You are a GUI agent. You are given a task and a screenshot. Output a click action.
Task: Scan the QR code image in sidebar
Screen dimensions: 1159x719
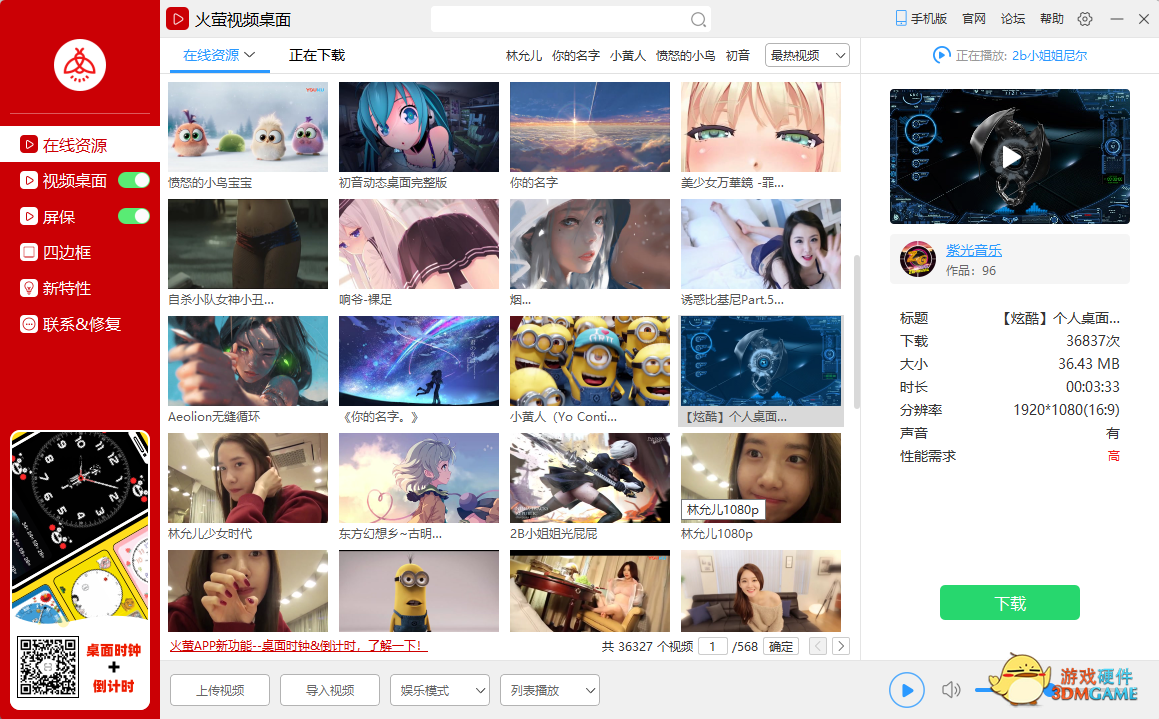click(x=48, y=667)
